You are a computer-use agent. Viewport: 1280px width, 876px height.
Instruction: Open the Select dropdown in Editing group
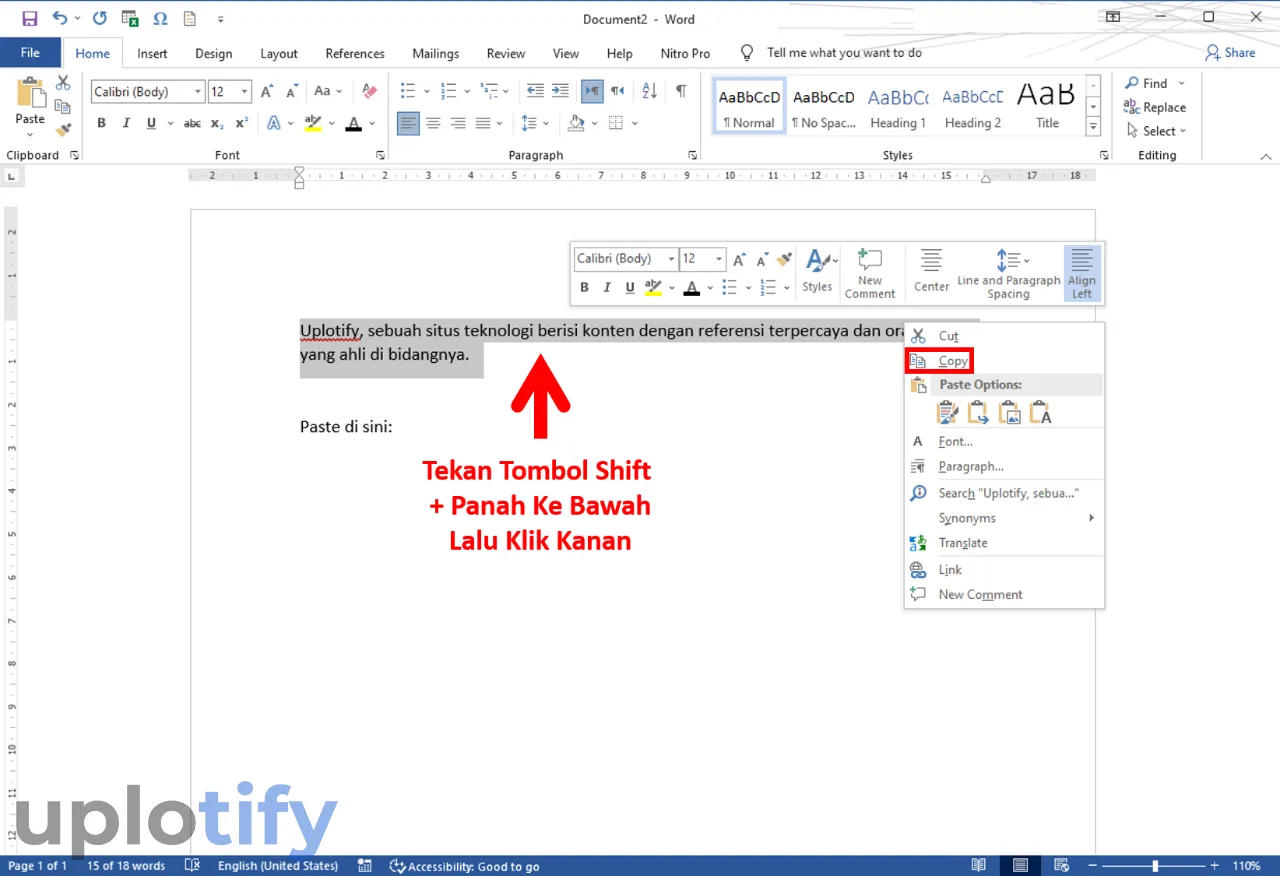point(1157,131)
